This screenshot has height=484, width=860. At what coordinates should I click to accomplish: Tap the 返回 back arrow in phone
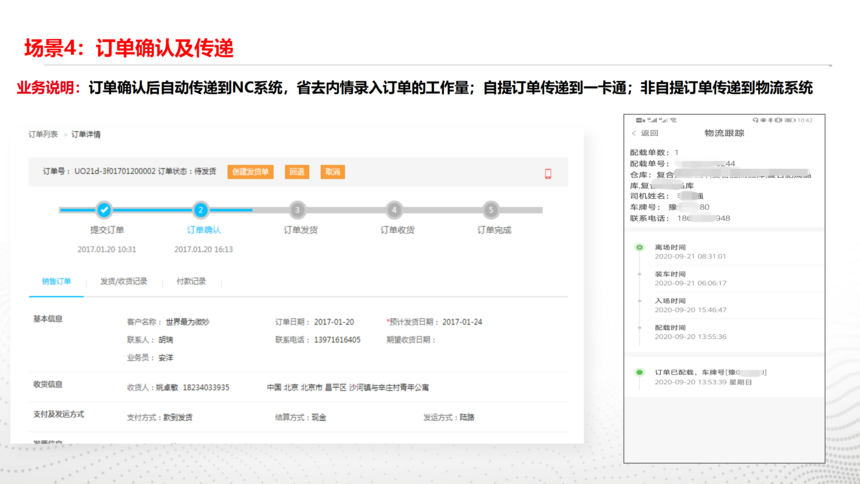click(635, 133)
